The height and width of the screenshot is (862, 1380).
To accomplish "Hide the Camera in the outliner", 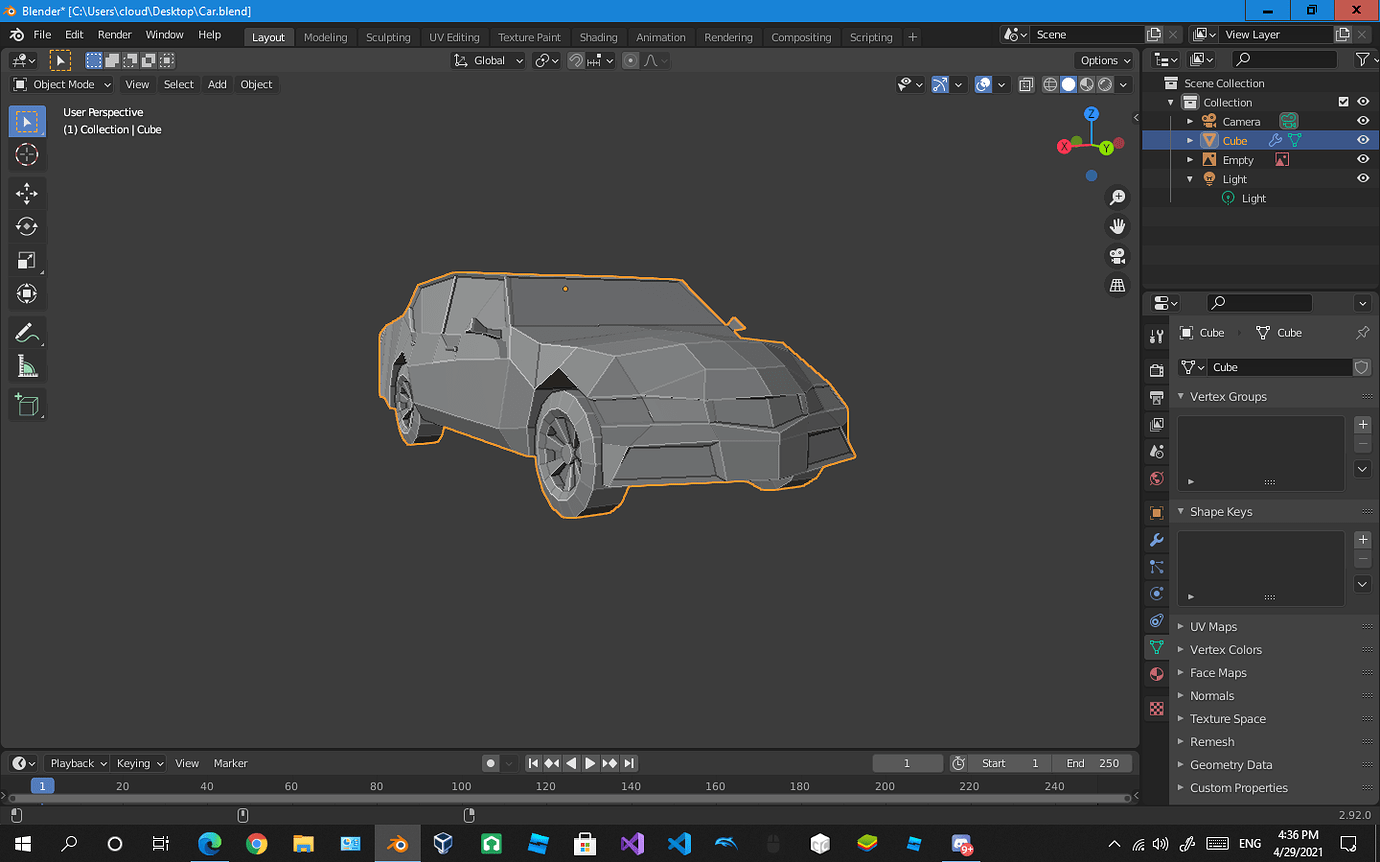I will [x=1362, y=121].
